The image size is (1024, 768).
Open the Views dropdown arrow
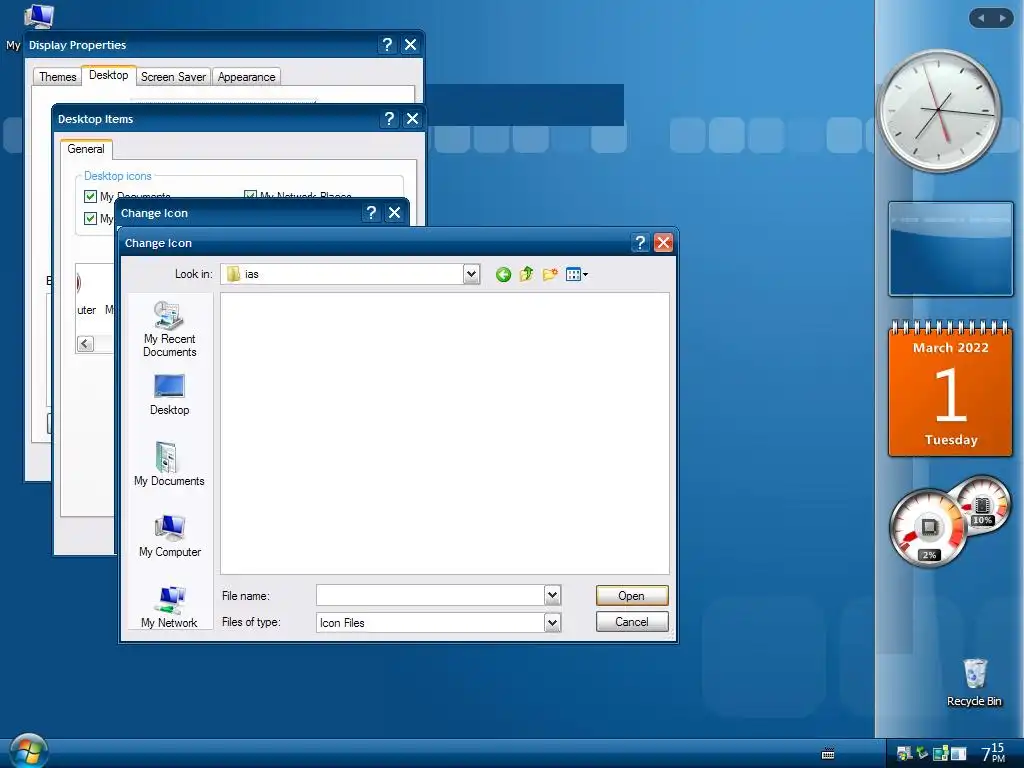tap(585, 275)
